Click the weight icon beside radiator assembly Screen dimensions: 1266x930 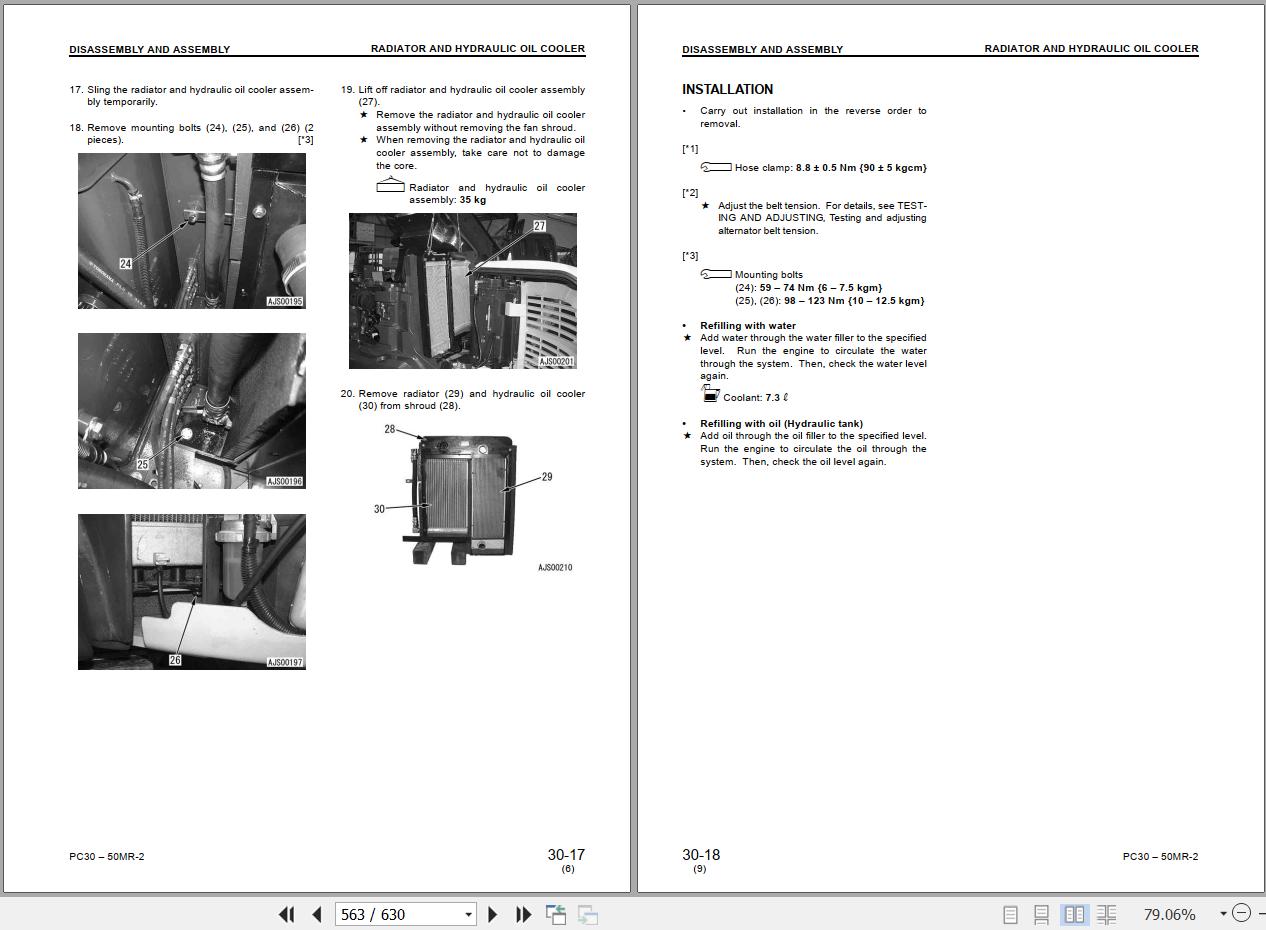[390, 186]
